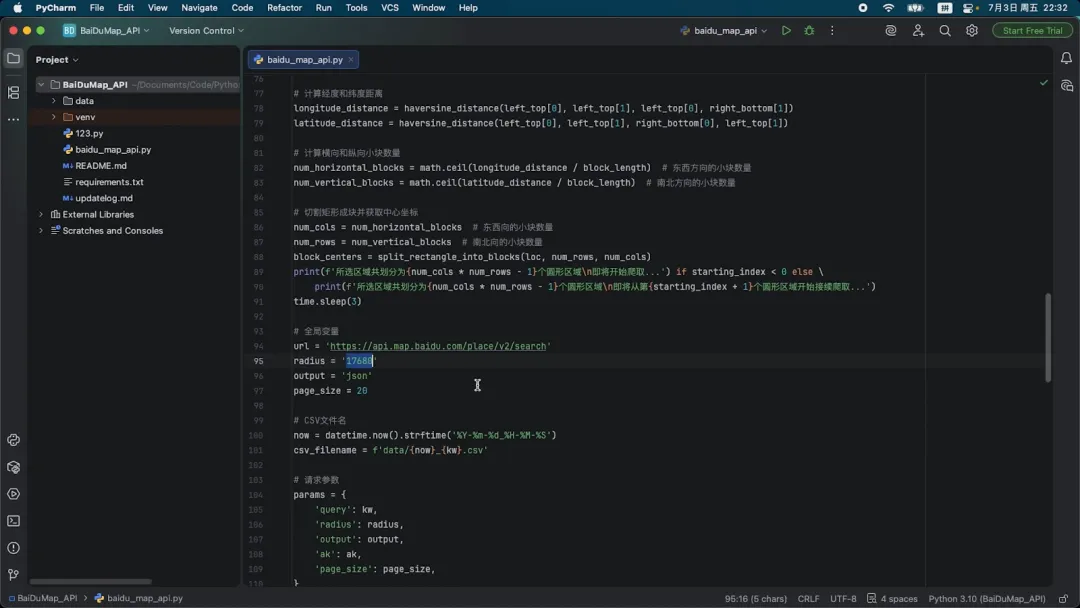Open the baidu_map_api run configuration dropdown
This screenshot has height=608, width=1080.
723,30
